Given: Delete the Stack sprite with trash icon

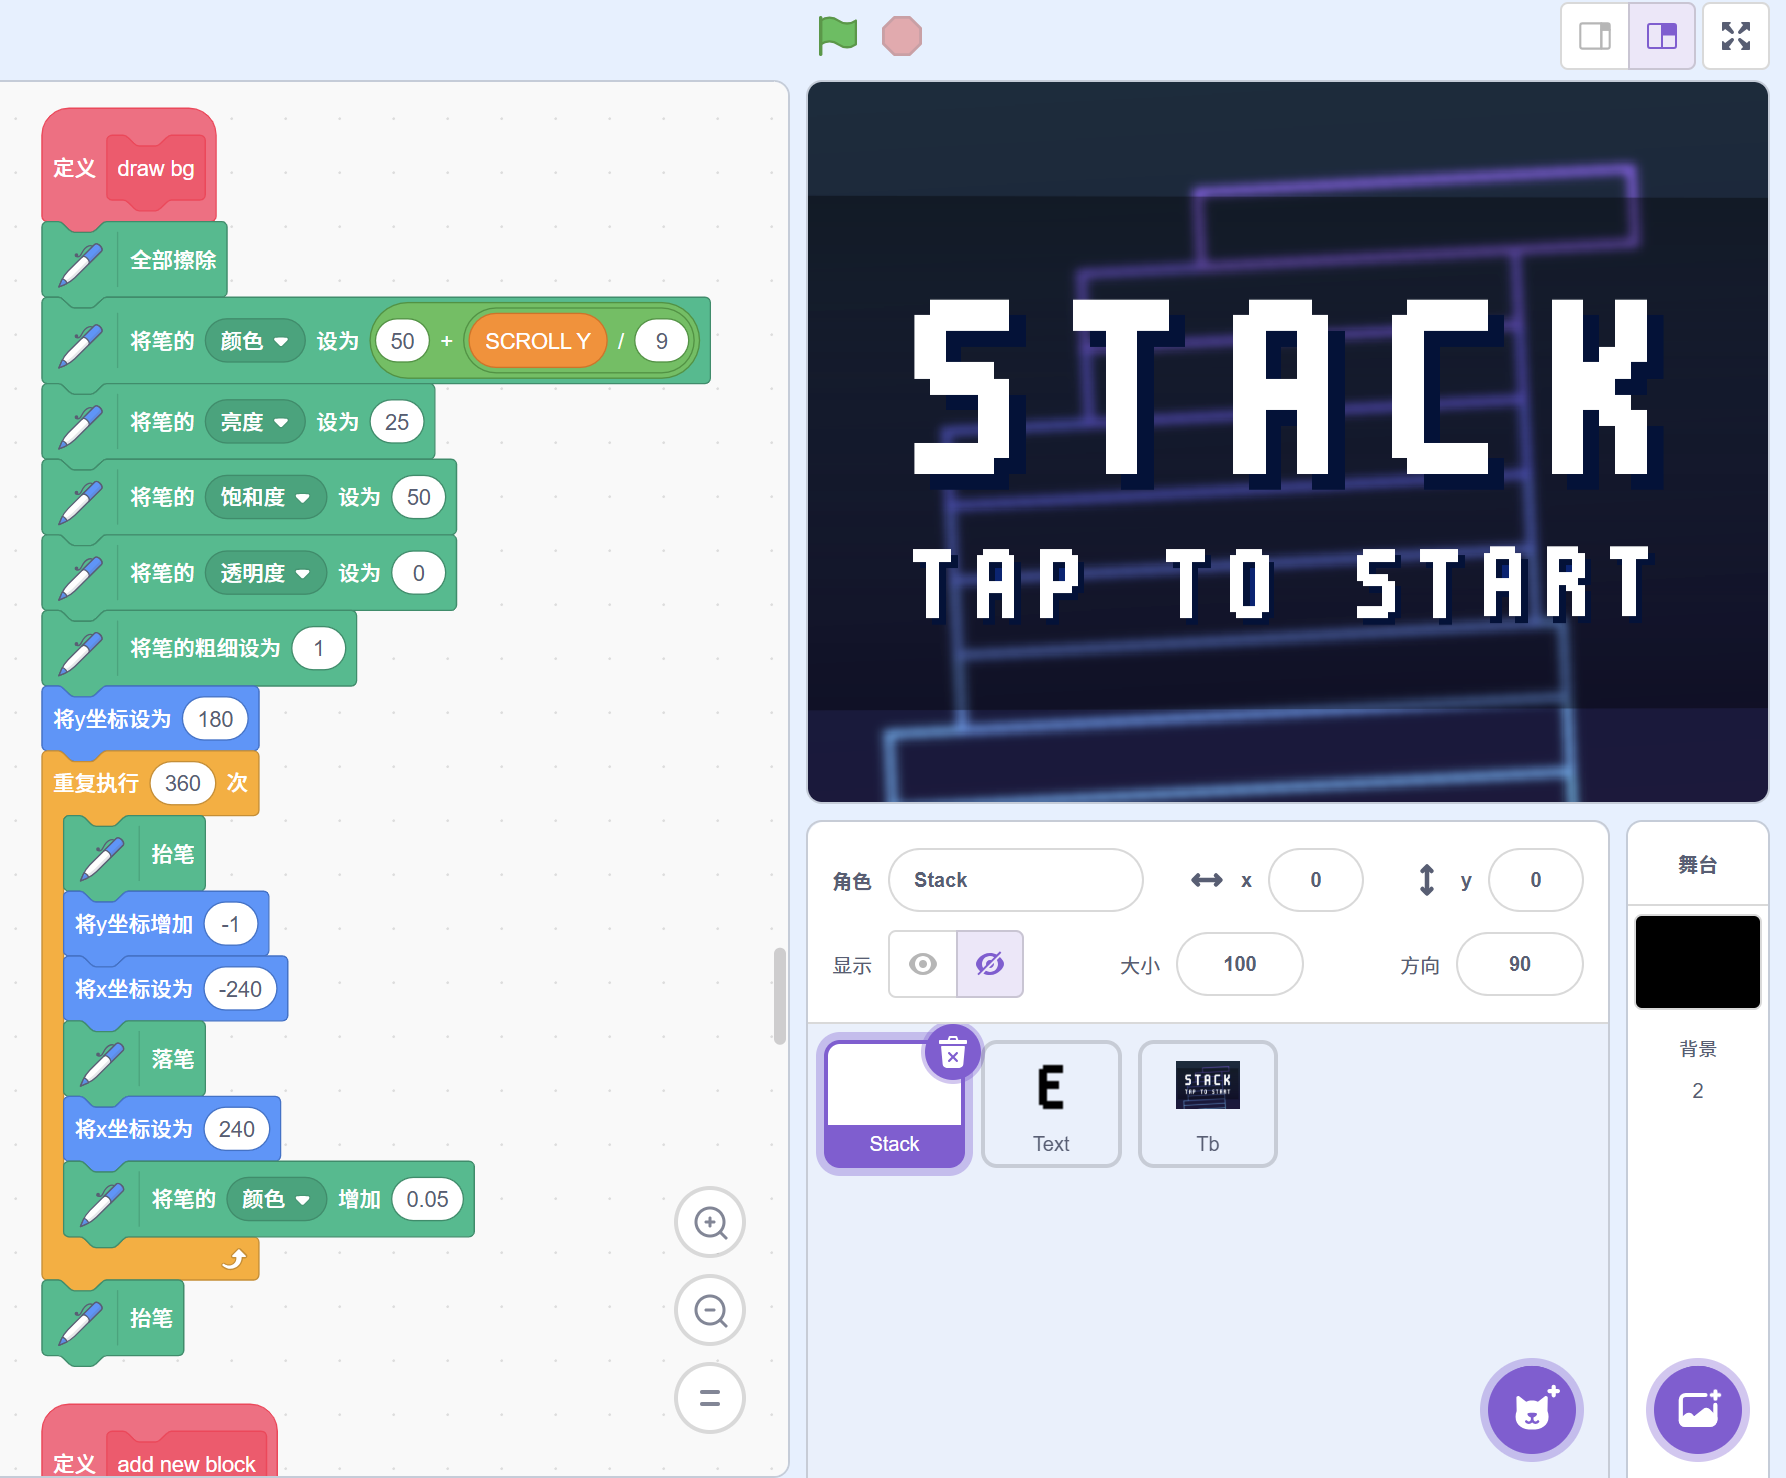Looking at the screenshot, I should tap(953, 1054).
